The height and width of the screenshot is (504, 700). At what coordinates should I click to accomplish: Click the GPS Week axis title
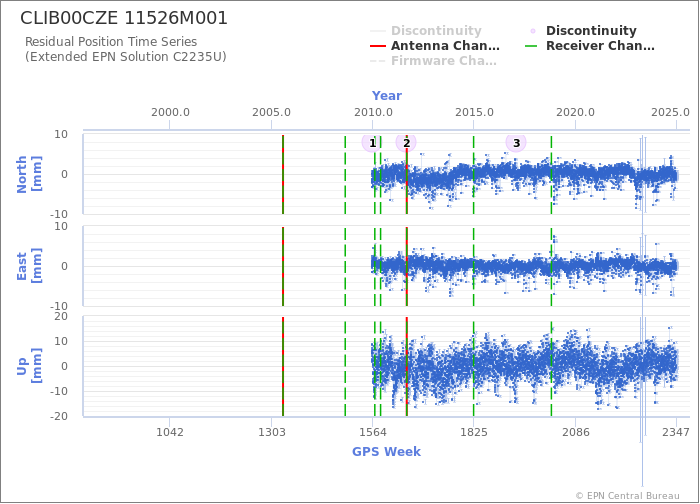387,451
